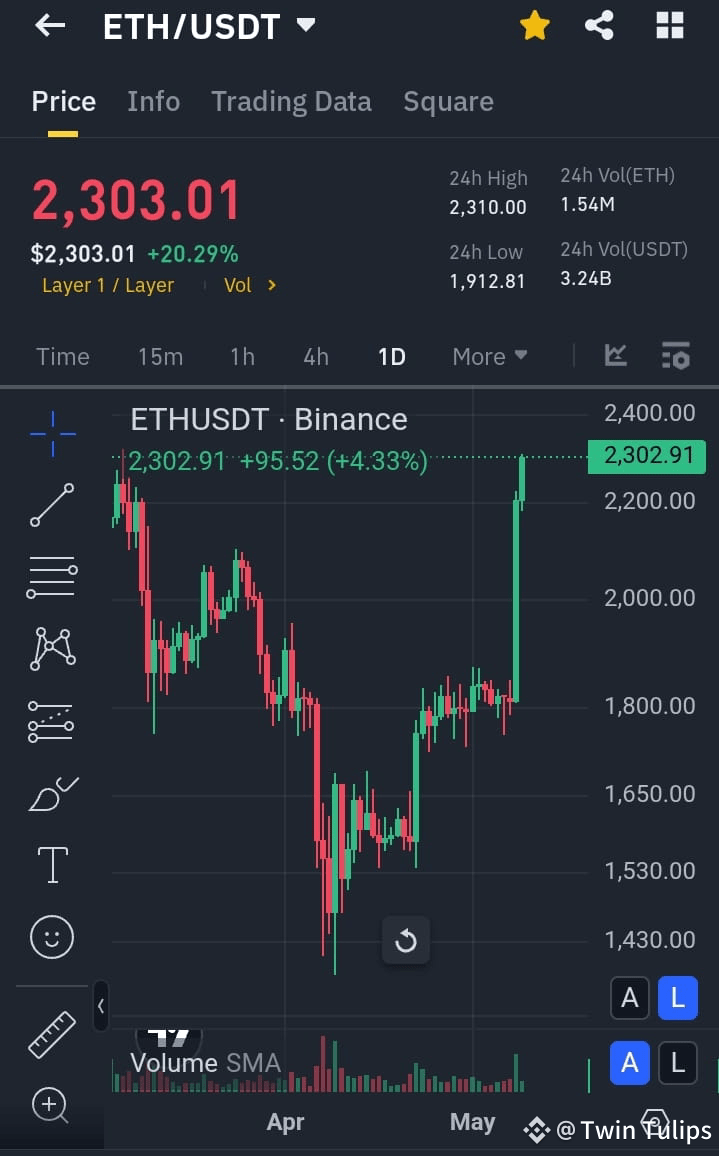Screen dimensions: 719x1156
Task: Select the 1D interval
Action: 392,357
